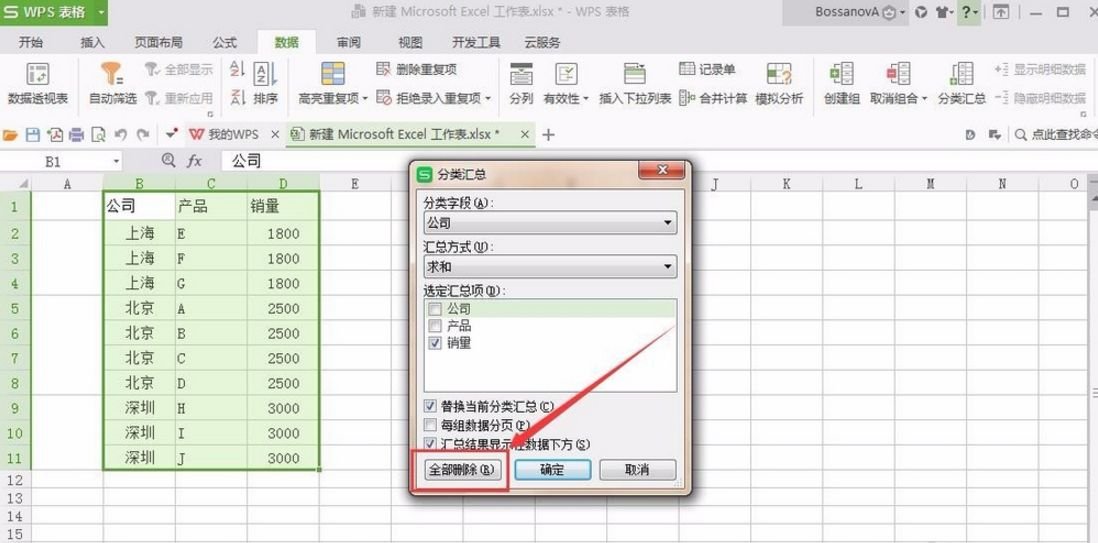The image size is (1098, 543).
Task: Open the 分类字段 dropdown showing 公司
Action: pyautogui.click(x=550, y=224)
